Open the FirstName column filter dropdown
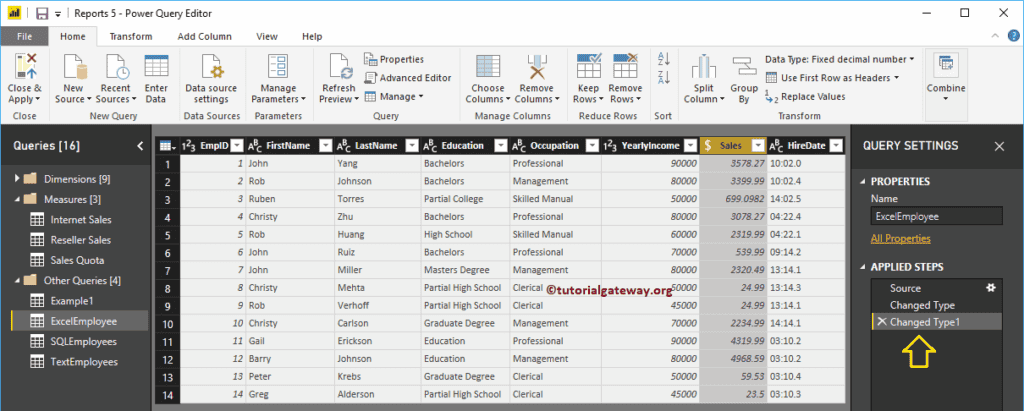The image size is (1024, 411). tap(325, 146)
